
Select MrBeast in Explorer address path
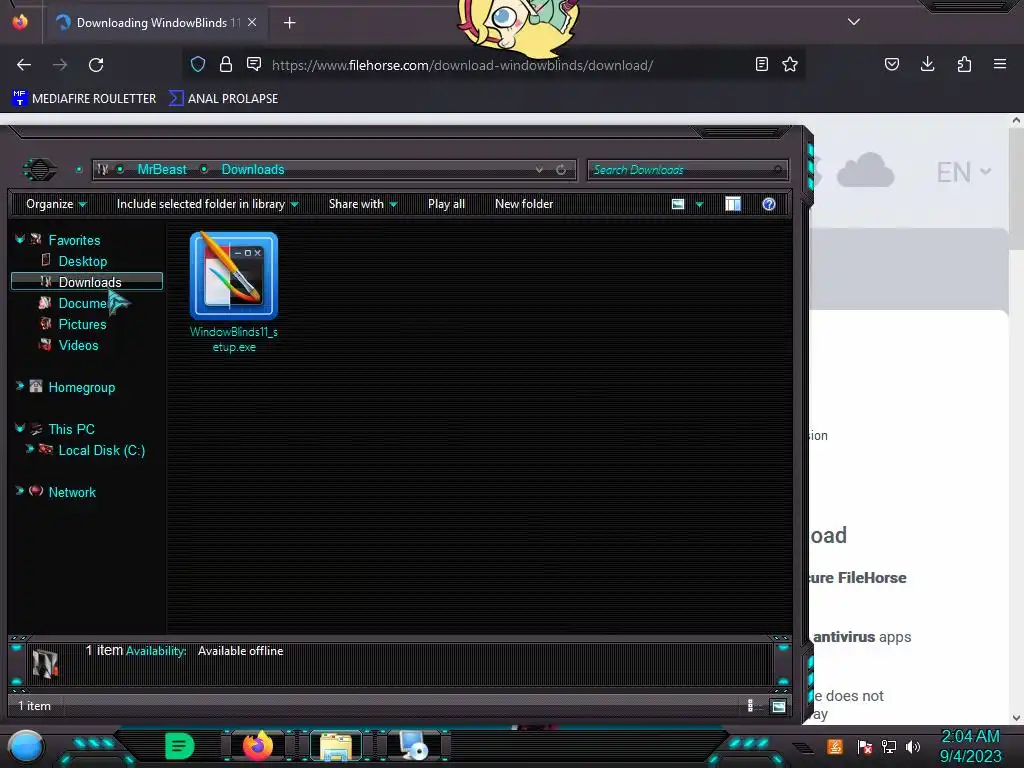pos(162,169)
